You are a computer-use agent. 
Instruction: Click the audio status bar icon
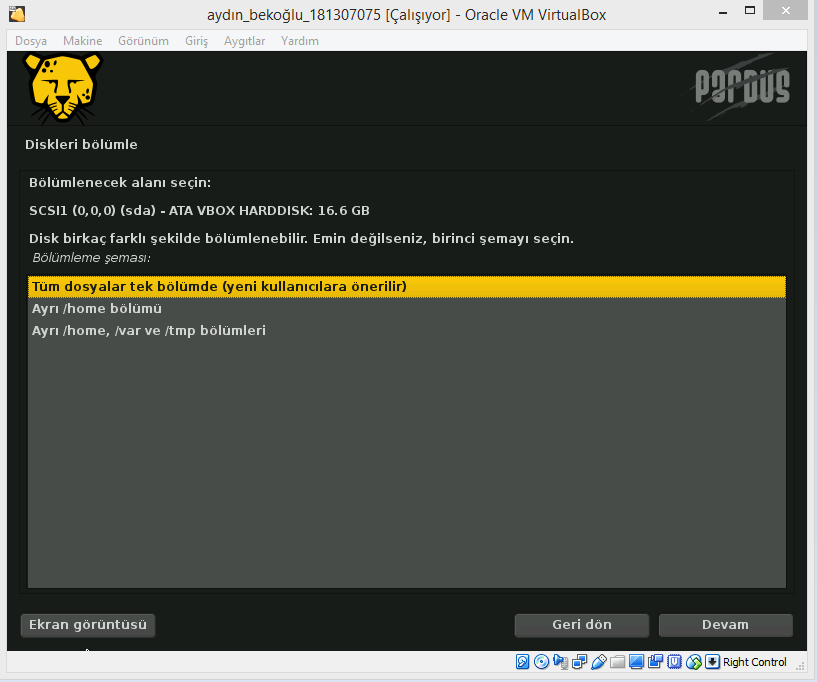tap(561, 662)
